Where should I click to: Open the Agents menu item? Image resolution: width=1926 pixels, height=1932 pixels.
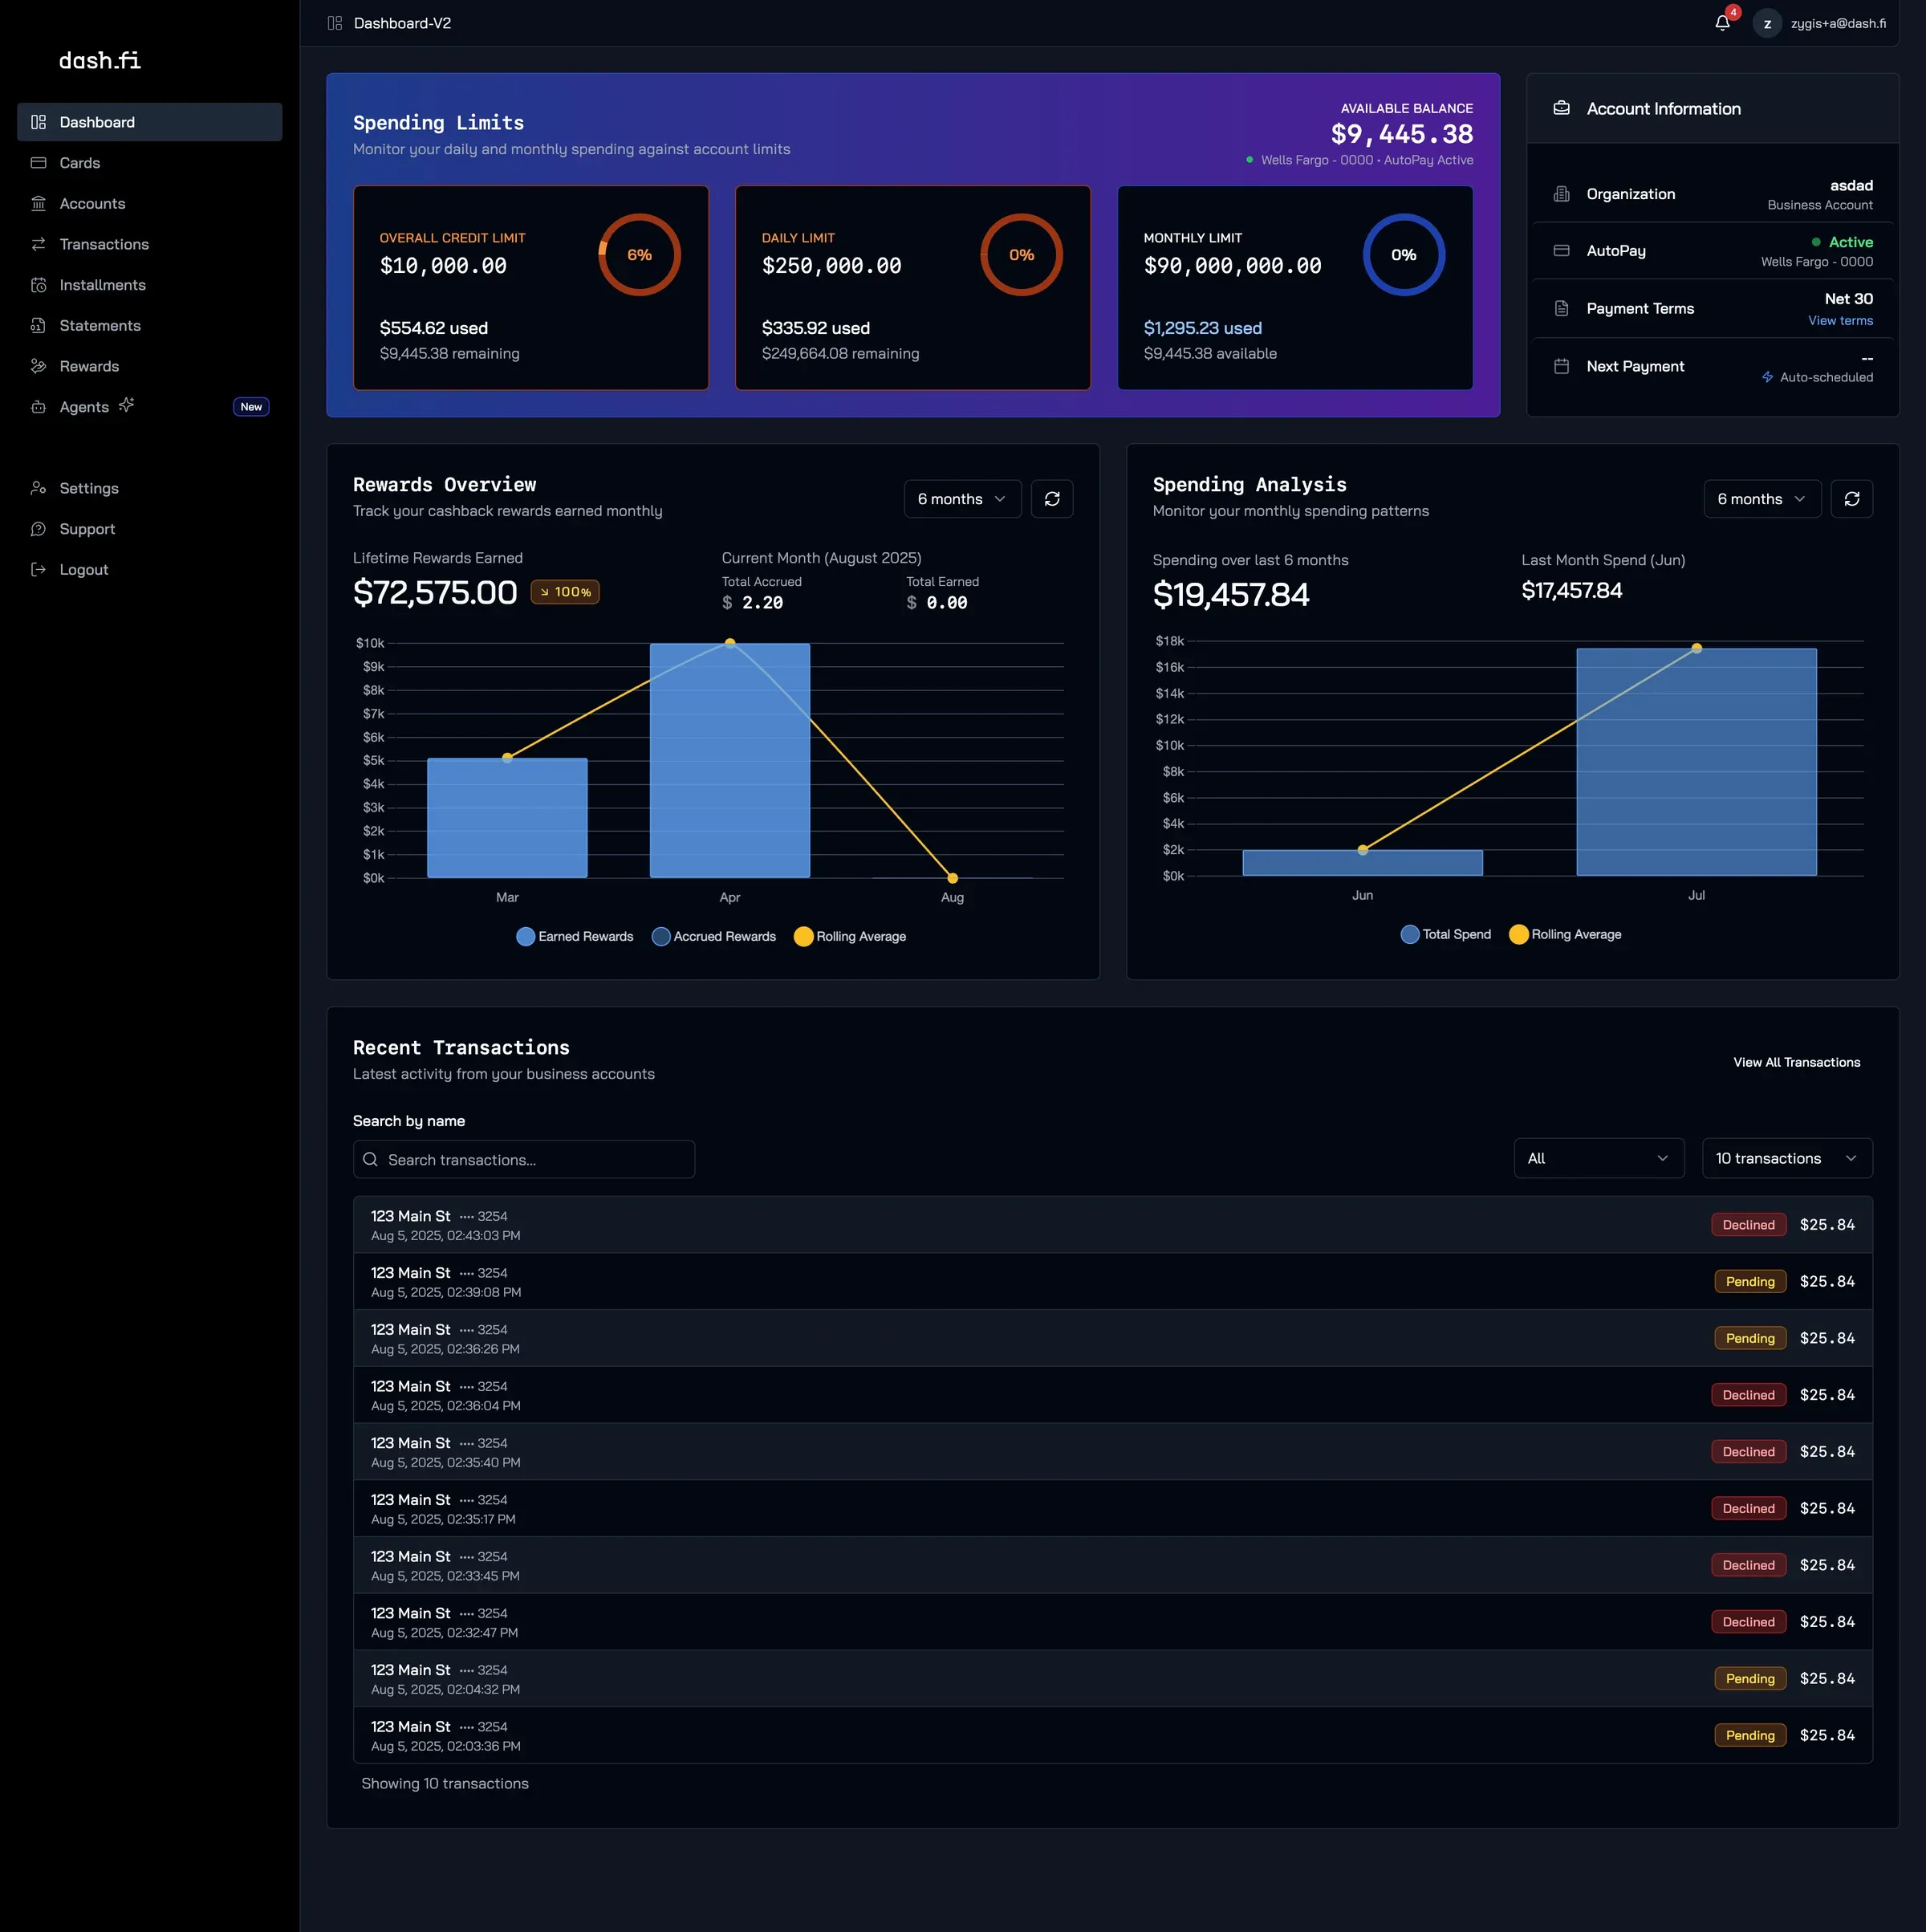150,407
